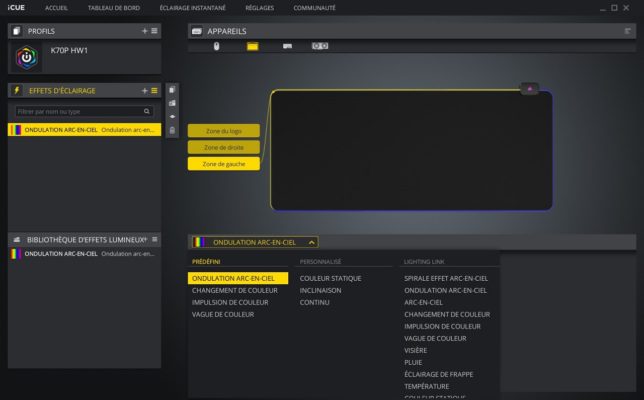
Task: Click the Appareils keyboard icon
Action: tap(197, 31)
